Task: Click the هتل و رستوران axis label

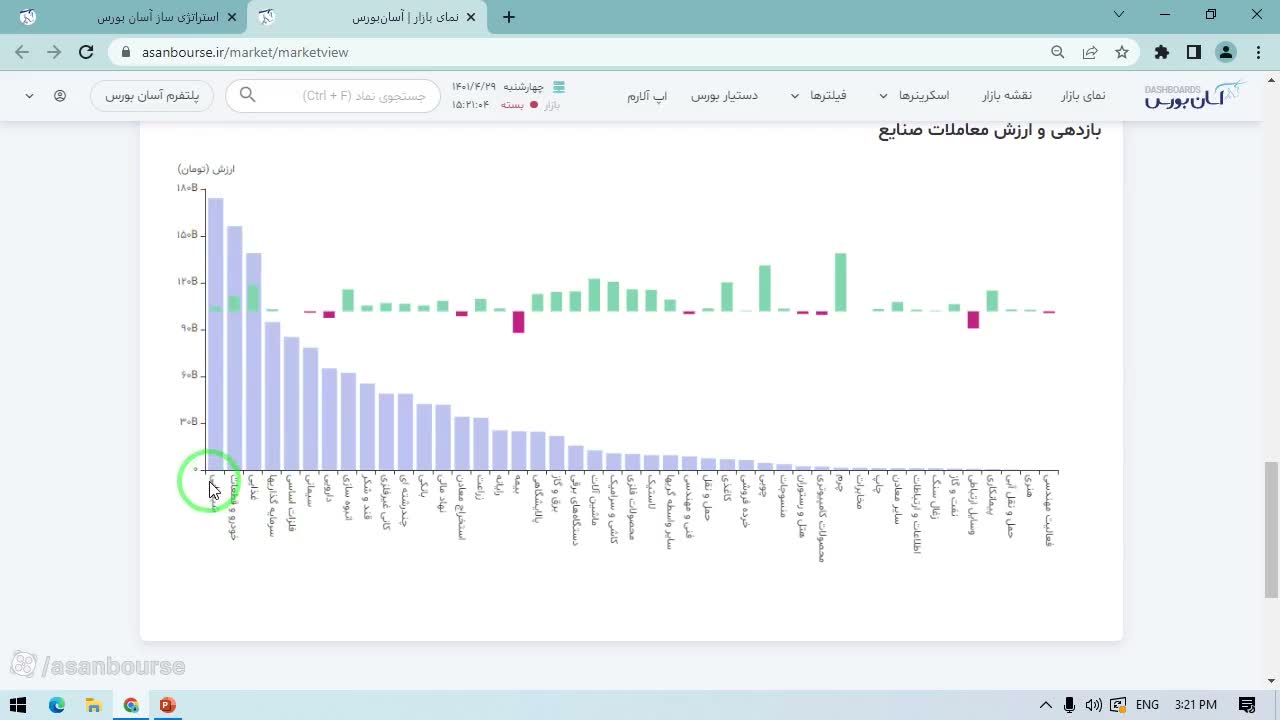Action: pyautogui.click(x=803, y=506)
